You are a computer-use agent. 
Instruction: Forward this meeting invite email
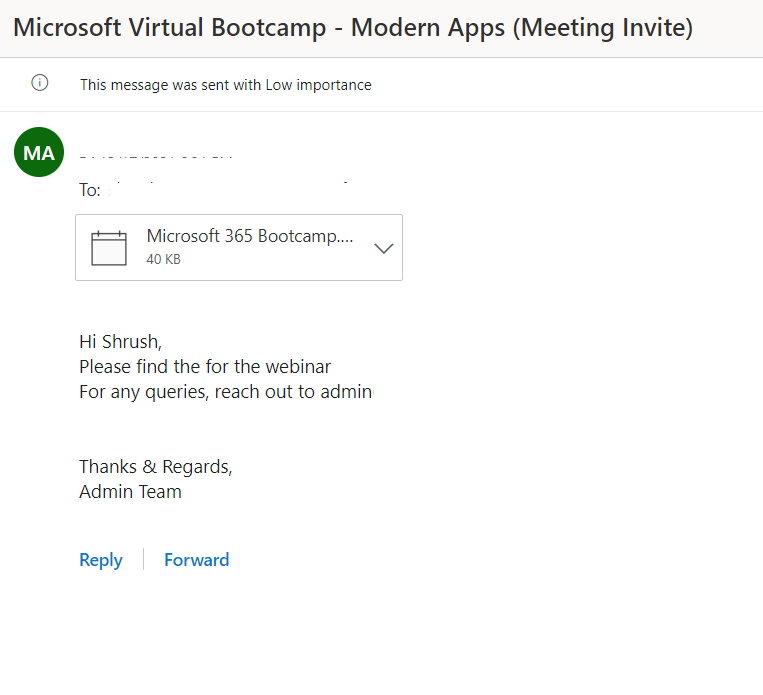point(197,560)
